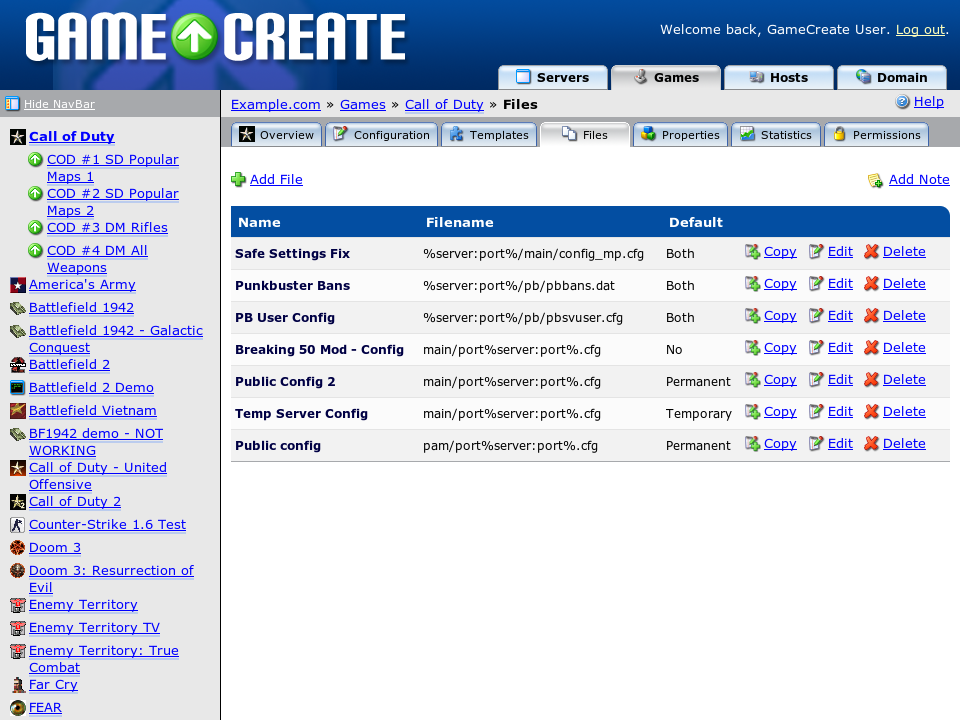960x720 pixels.
Task: Click Edit pencil icon for Punkbuster Bans
Action: [816, 283]
